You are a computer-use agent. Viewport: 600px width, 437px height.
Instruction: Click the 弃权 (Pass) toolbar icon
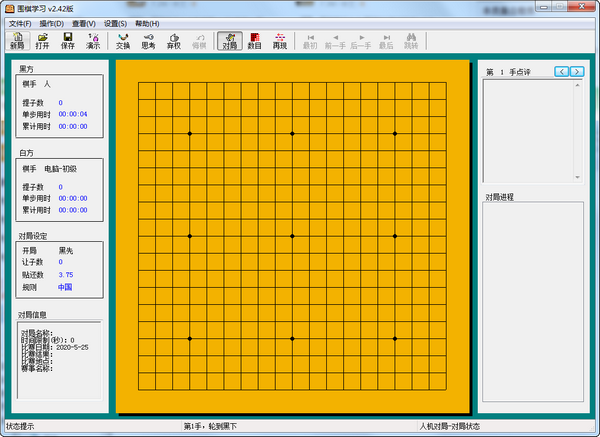[x=174, y=40]
